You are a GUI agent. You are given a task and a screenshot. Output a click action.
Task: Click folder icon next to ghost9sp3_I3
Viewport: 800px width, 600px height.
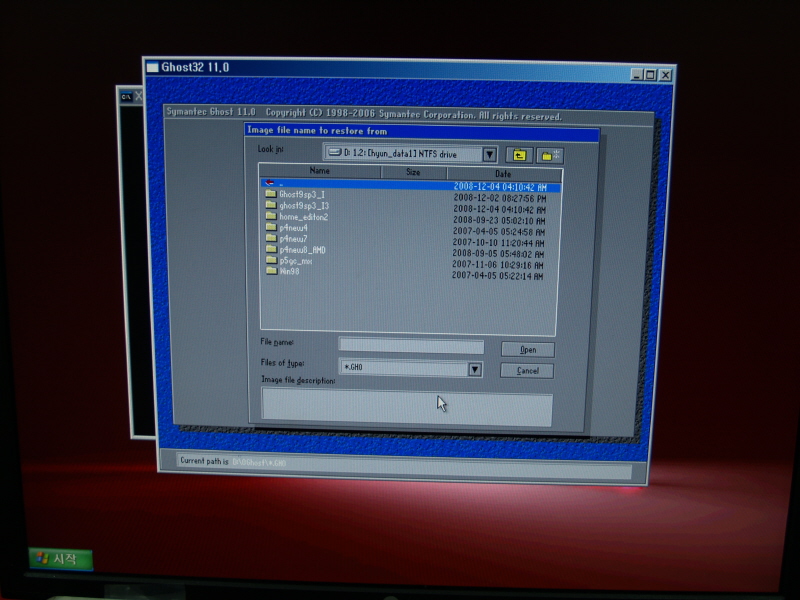tap(270, 205)
